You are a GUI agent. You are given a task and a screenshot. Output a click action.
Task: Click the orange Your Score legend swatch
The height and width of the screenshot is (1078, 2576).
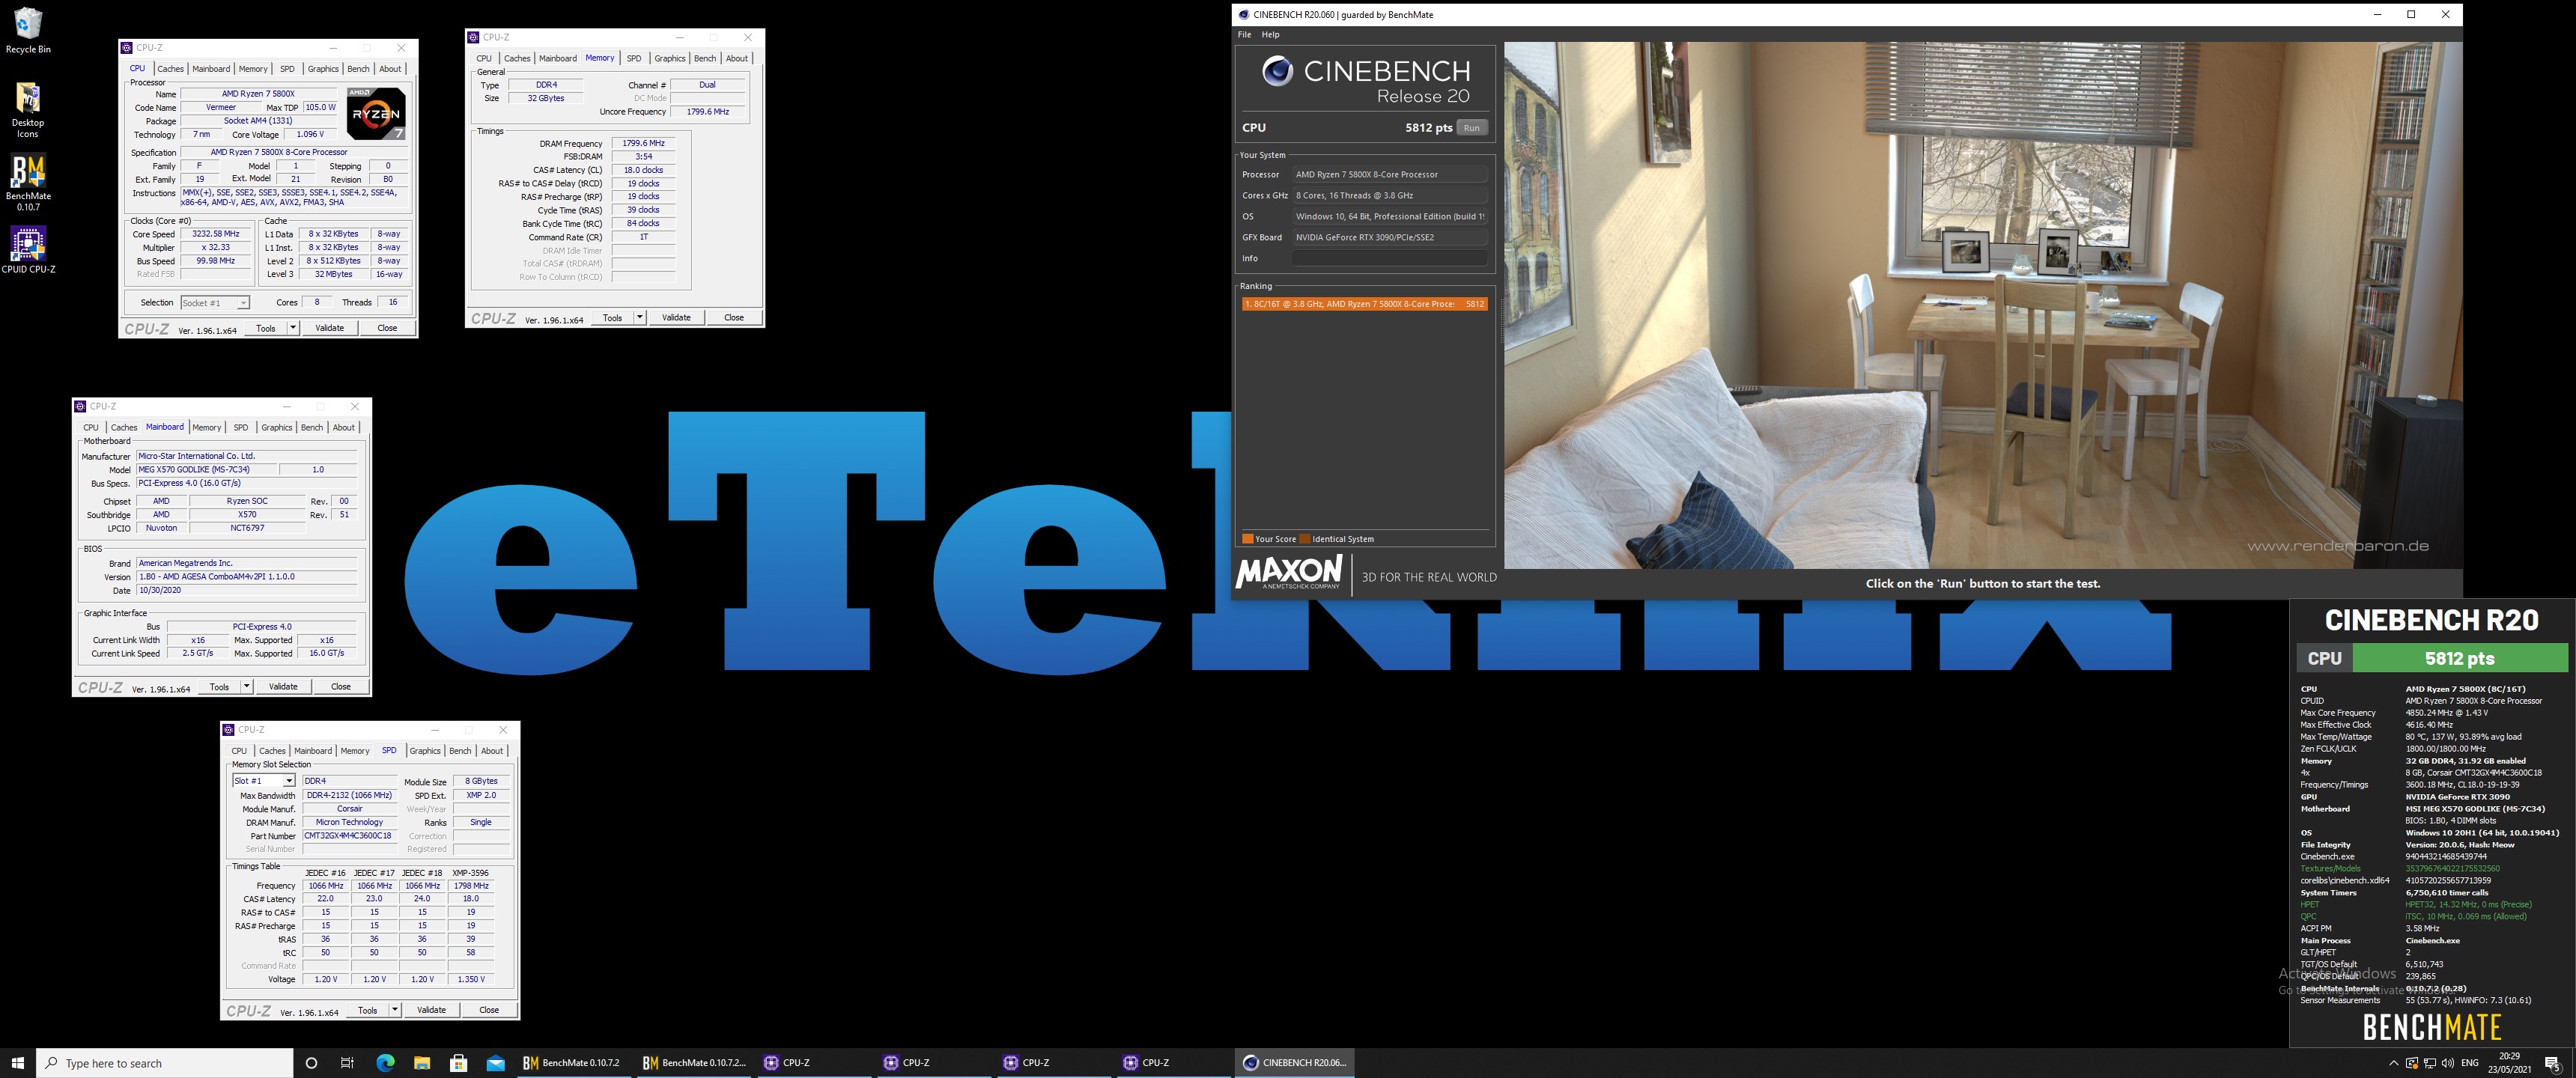click(x=1247, y=539)
